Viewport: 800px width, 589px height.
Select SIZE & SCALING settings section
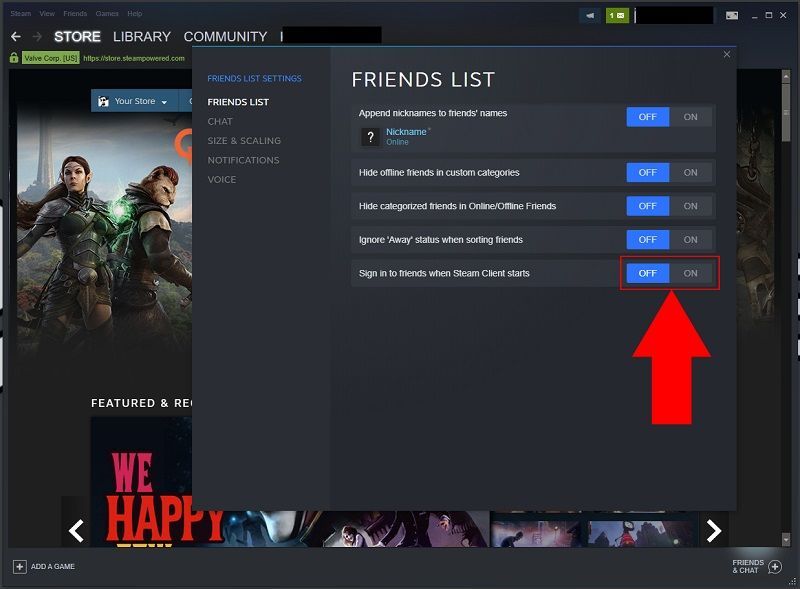click(x=244, y=141)
